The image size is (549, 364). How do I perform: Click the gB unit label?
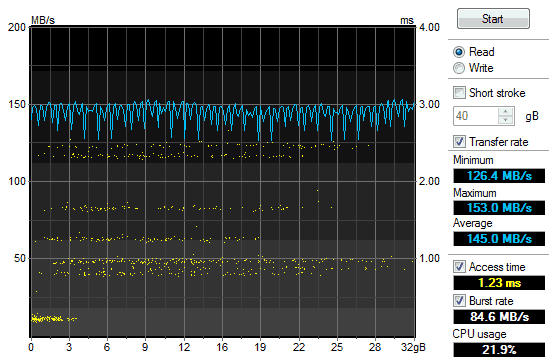coord(532,117)
